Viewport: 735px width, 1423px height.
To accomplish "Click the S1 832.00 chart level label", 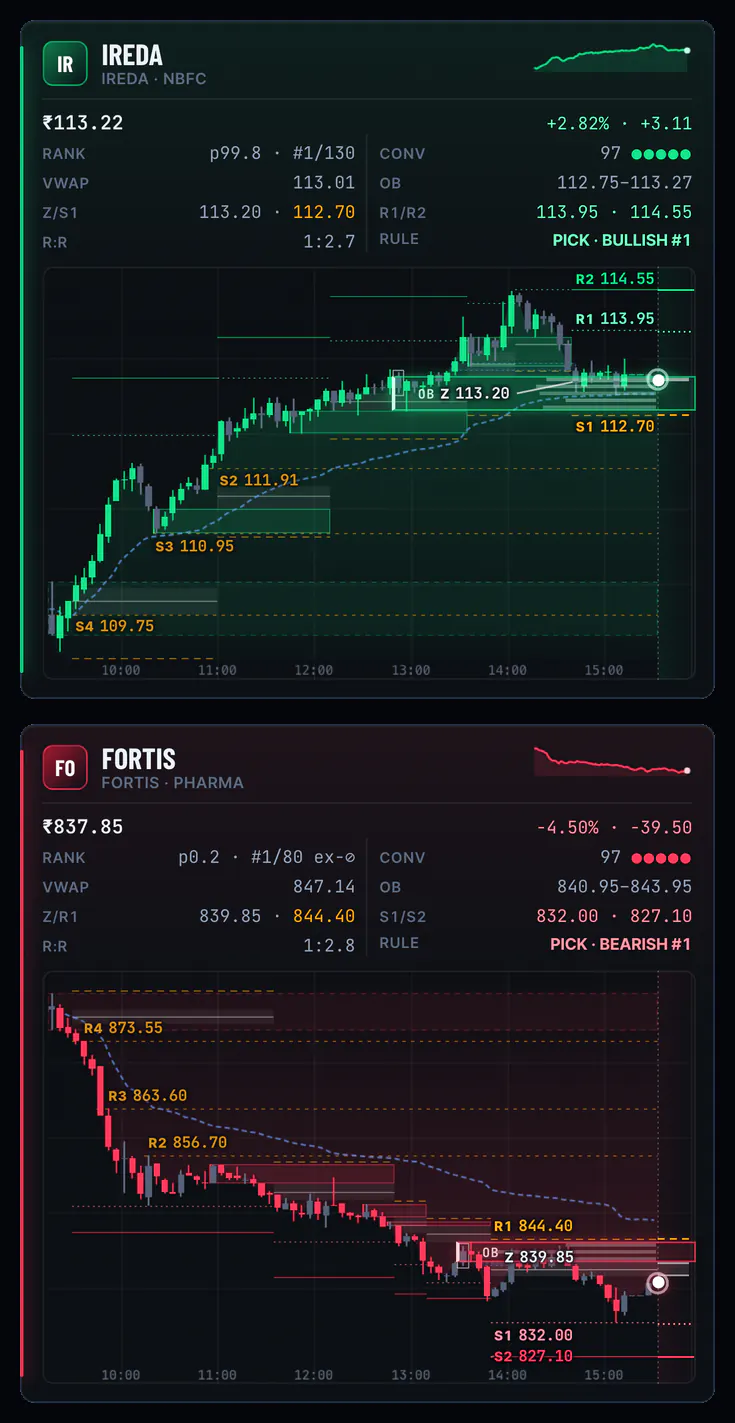I will (533, 1335).
